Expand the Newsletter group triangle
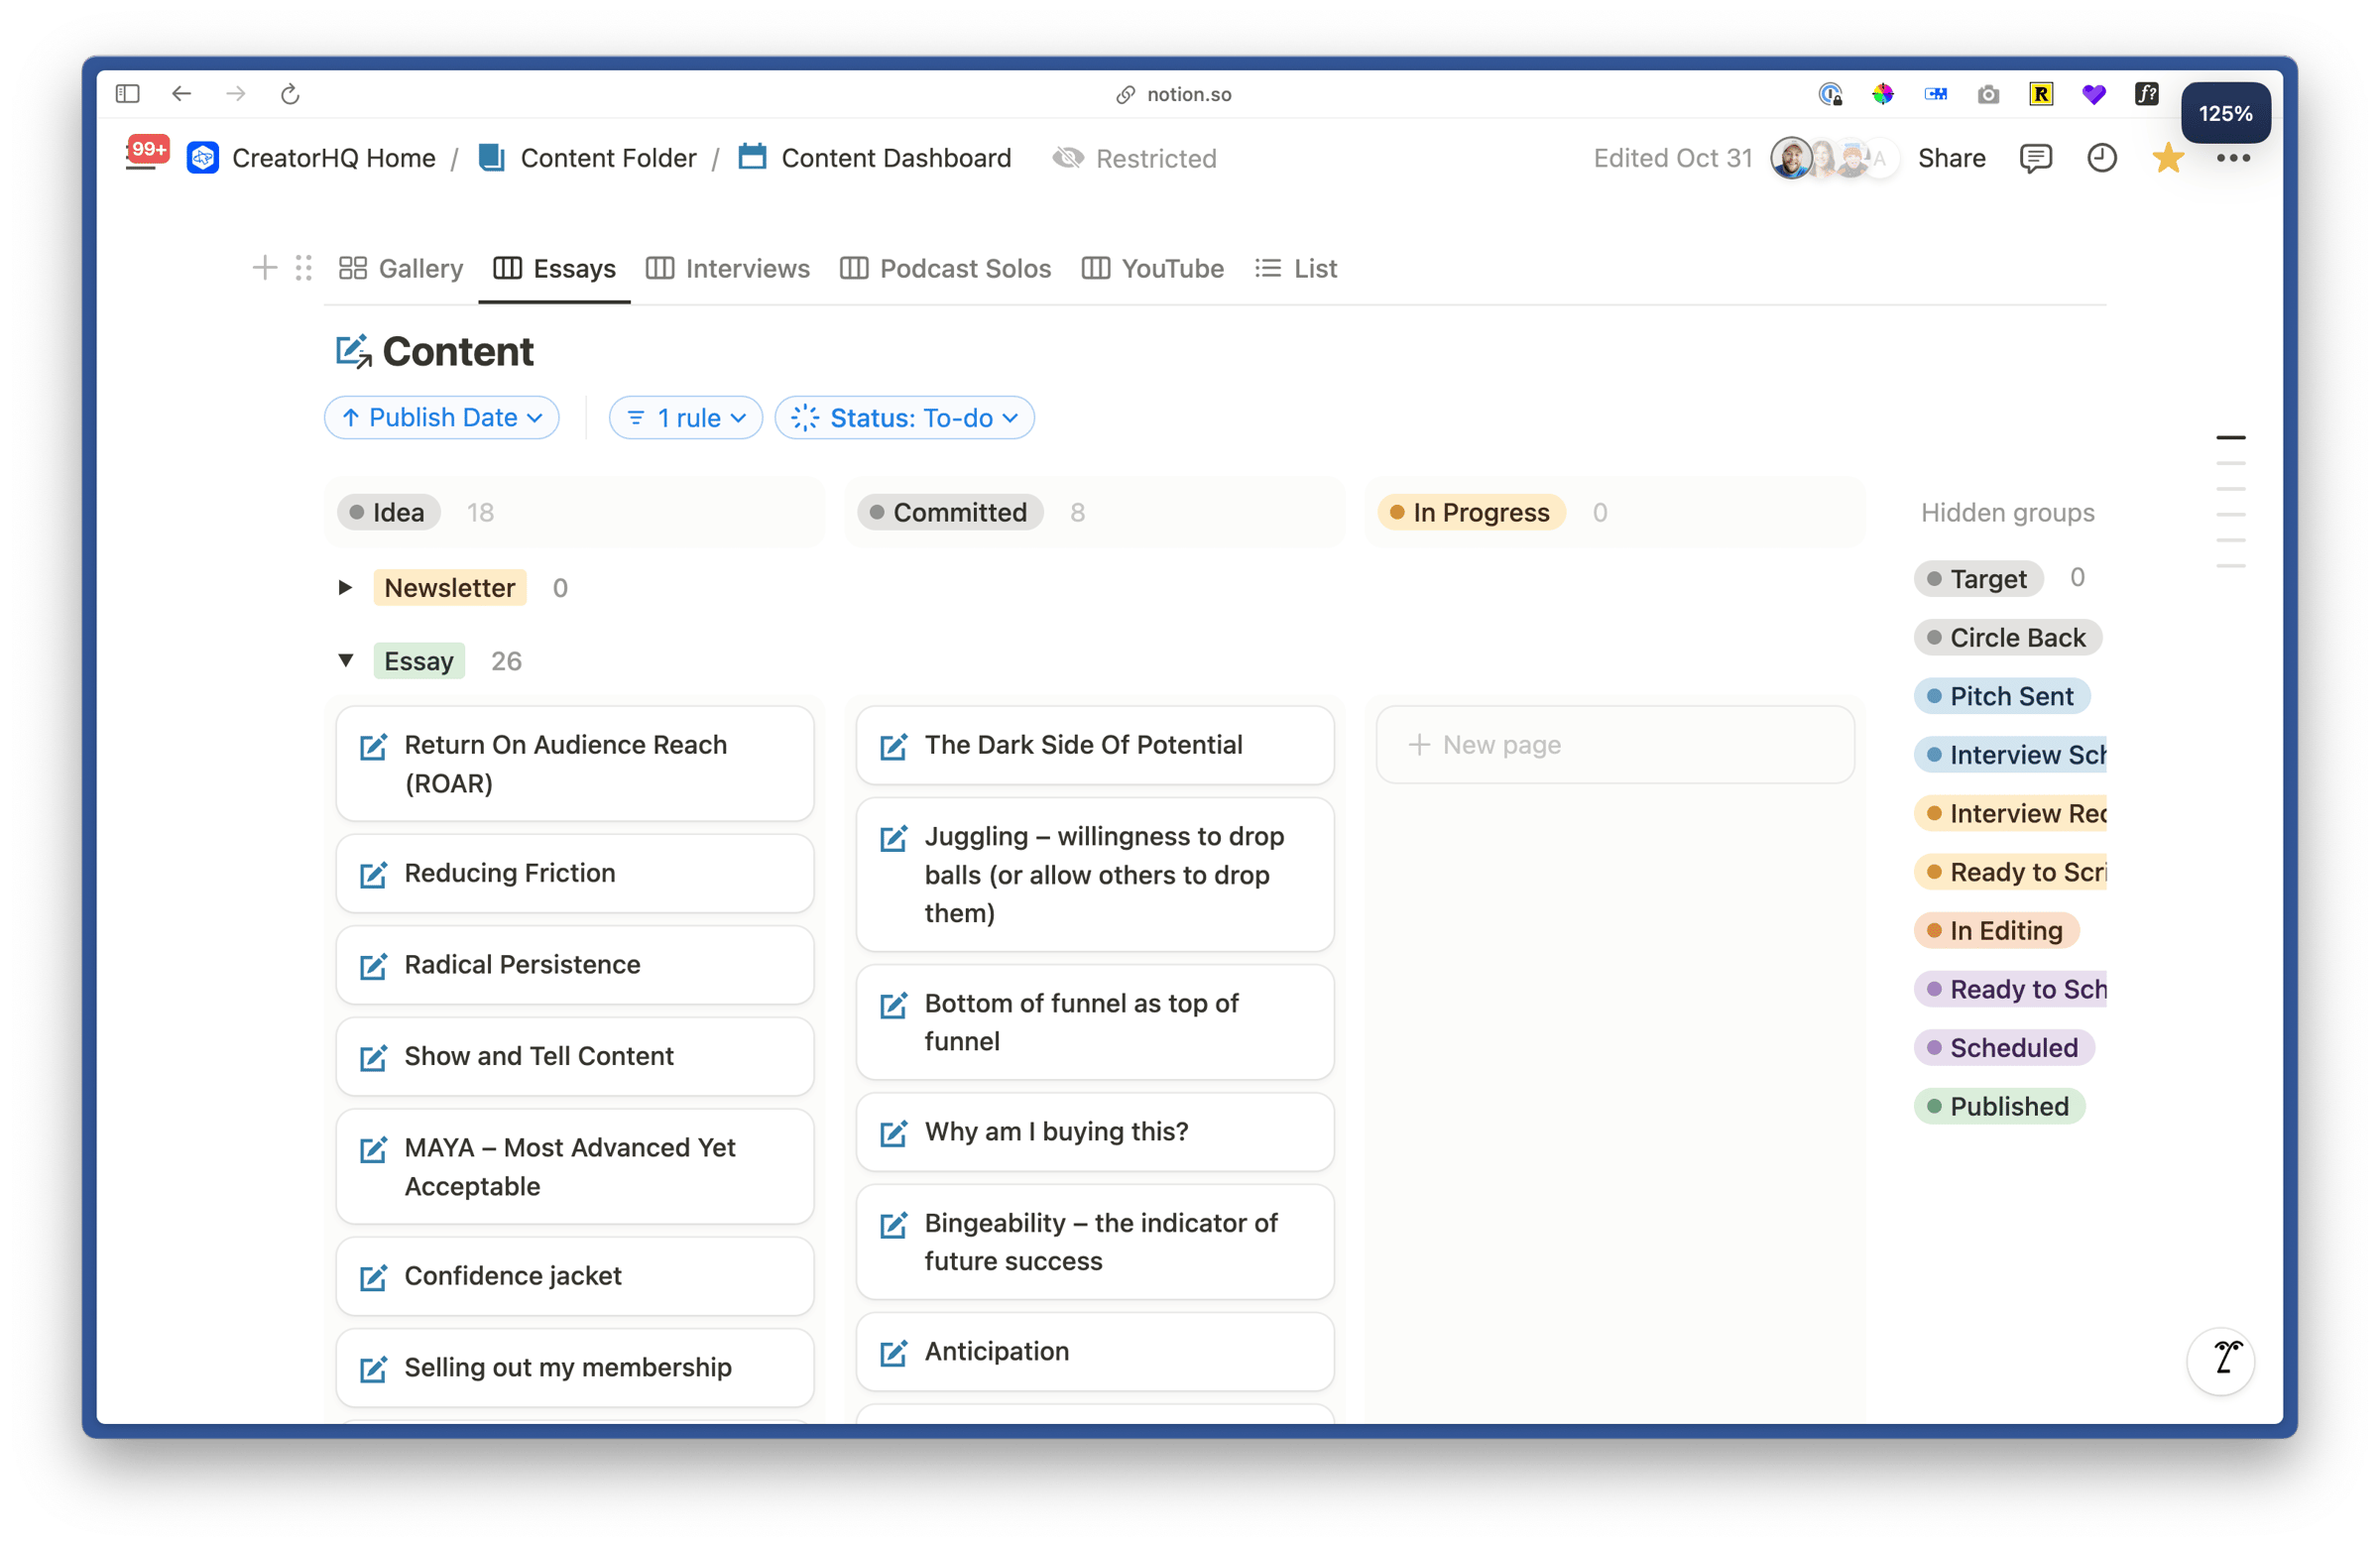 (x=345, y=587)
